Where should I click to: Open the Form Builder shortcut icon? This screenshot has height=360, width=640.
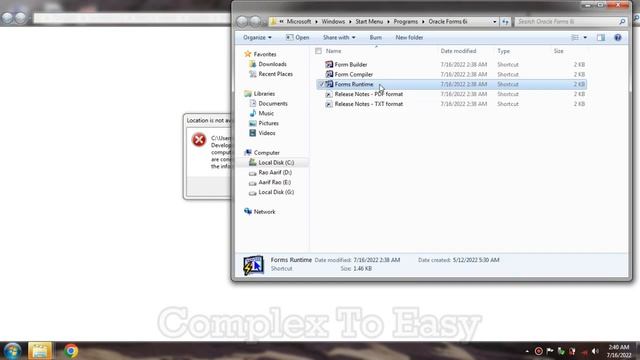click(x=329, y=64)
